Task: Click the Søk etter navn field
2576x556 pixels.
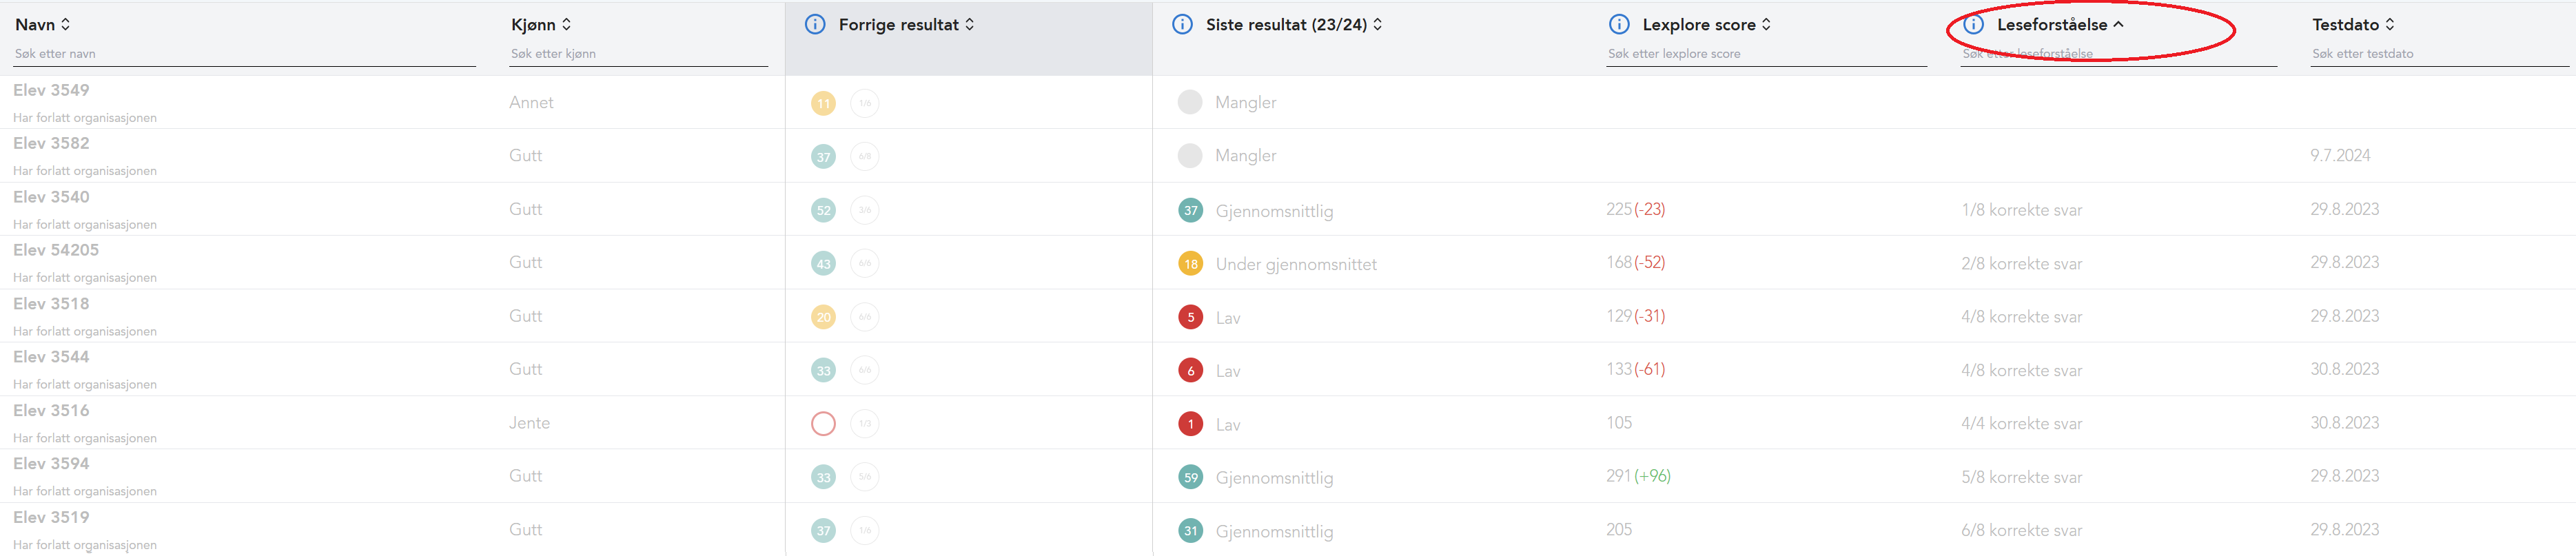Action: pos(244,54)
